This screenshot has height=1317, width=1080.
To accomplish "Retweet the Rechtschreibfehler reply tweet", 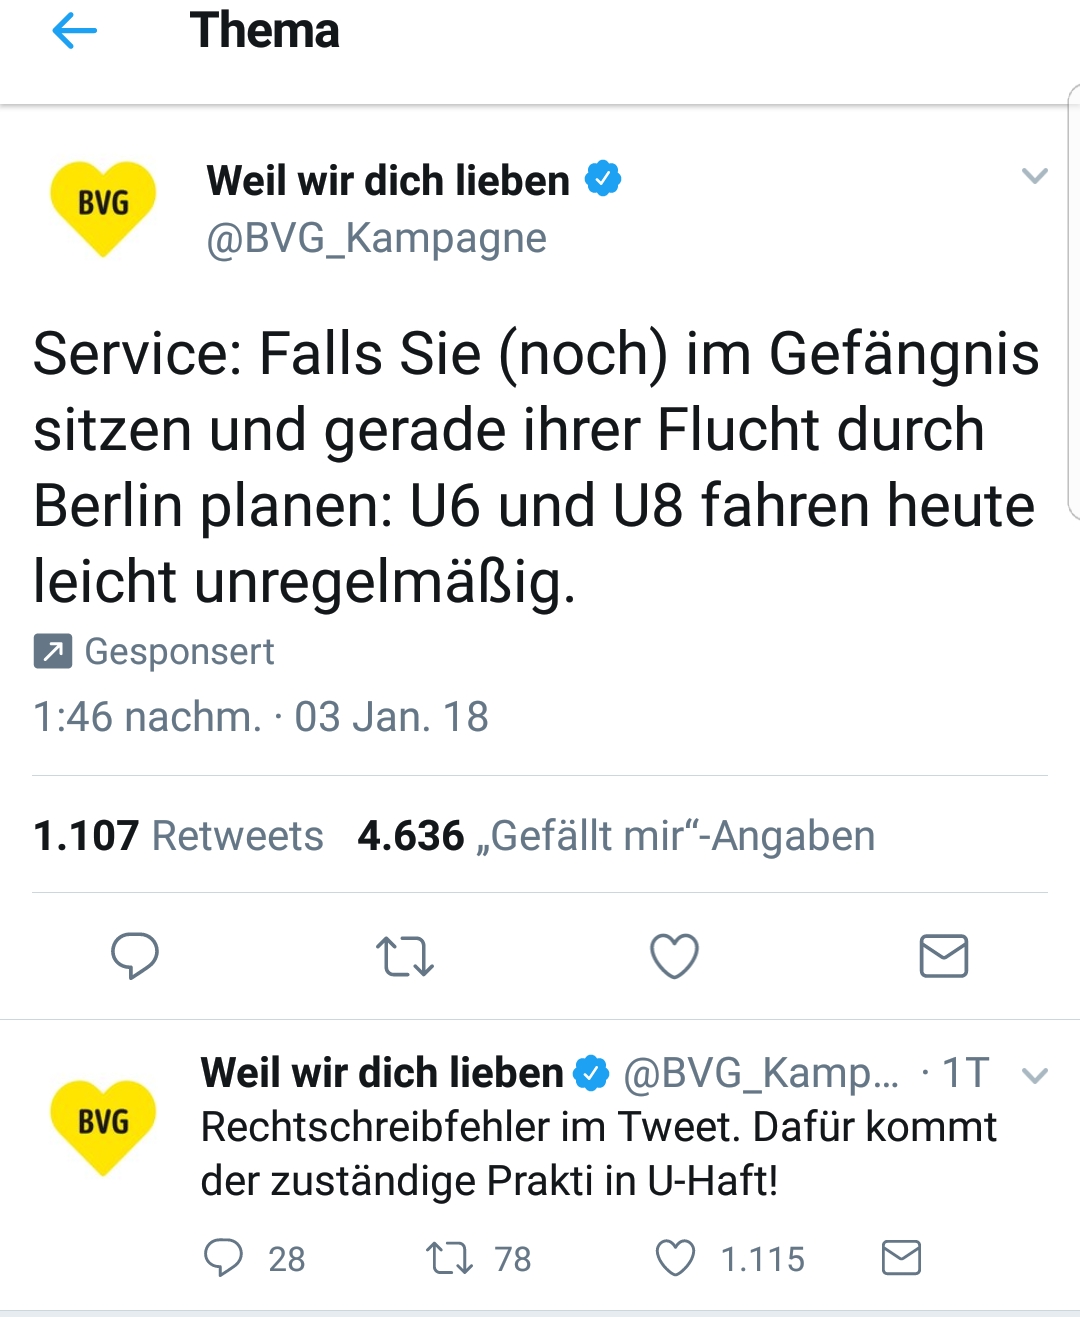I will point(449,1258).
